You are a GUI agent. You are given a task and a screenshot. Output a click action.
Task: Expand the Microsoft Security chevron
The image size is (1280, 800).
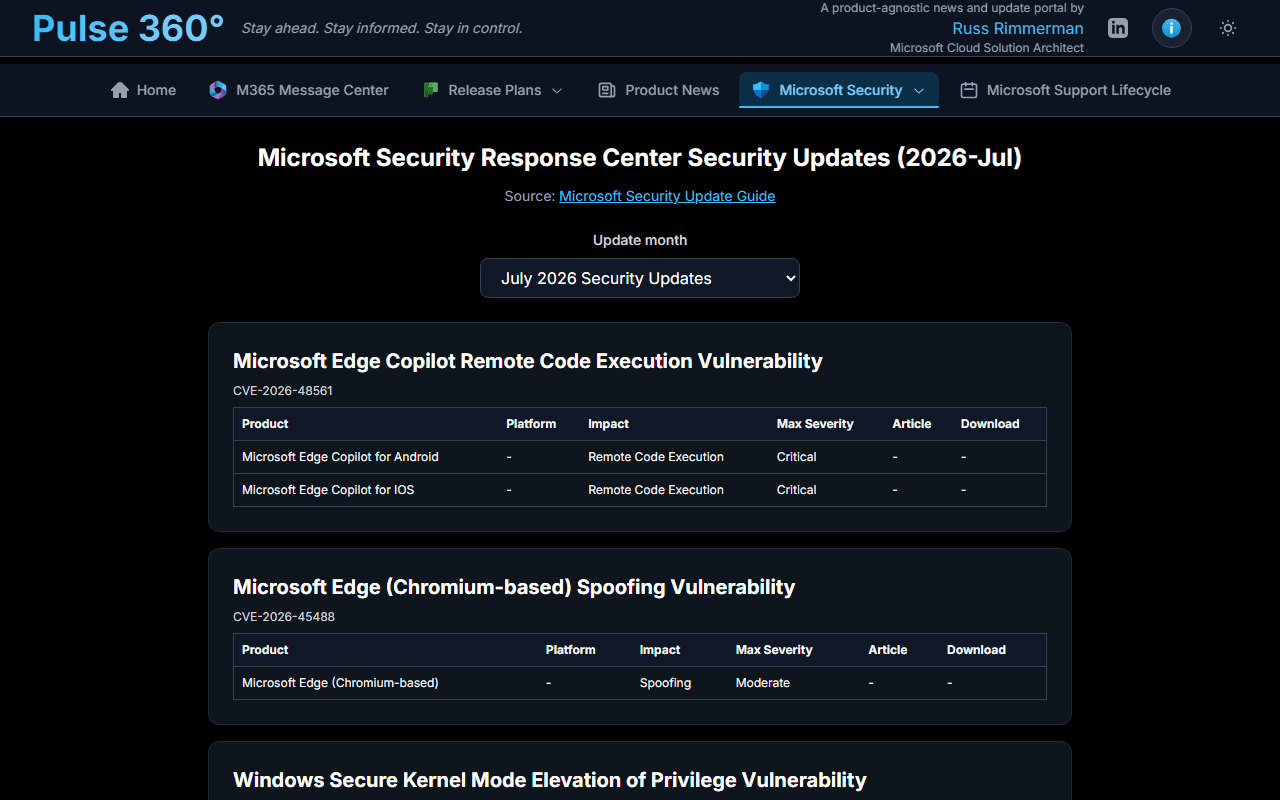pos(919,90)
